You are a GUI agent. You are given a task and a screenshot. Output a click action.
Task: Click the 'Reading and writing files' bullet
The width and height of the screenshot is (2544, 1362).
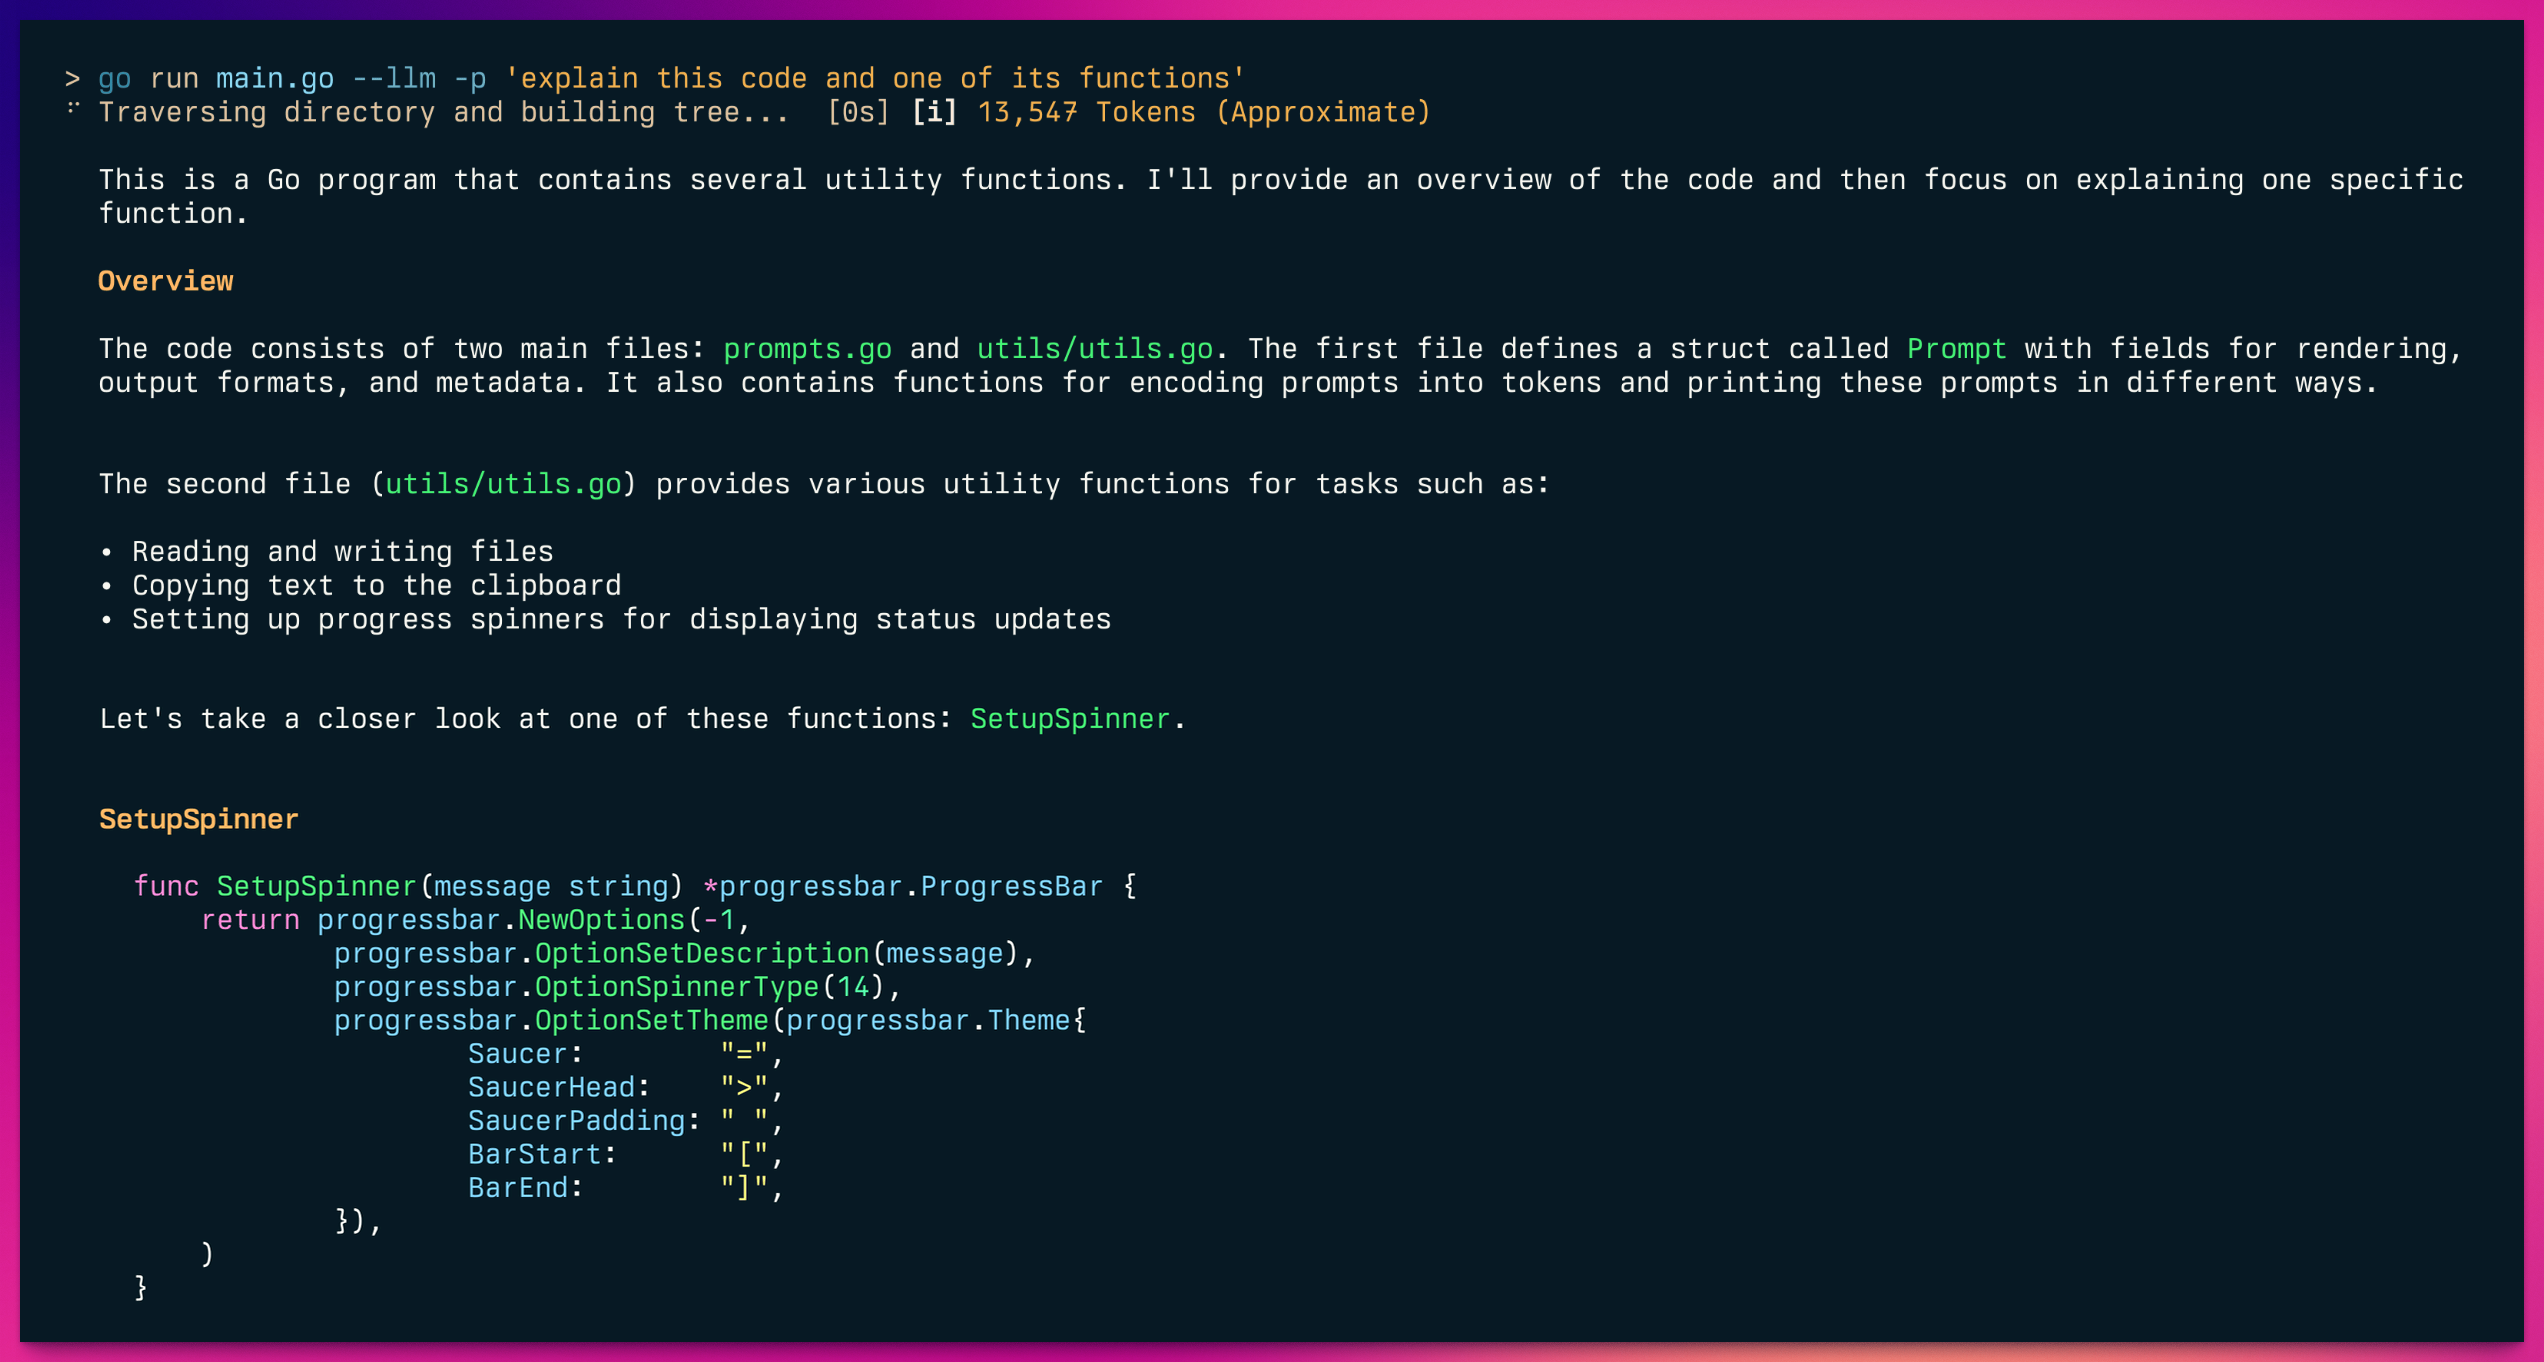pos(342,552)
